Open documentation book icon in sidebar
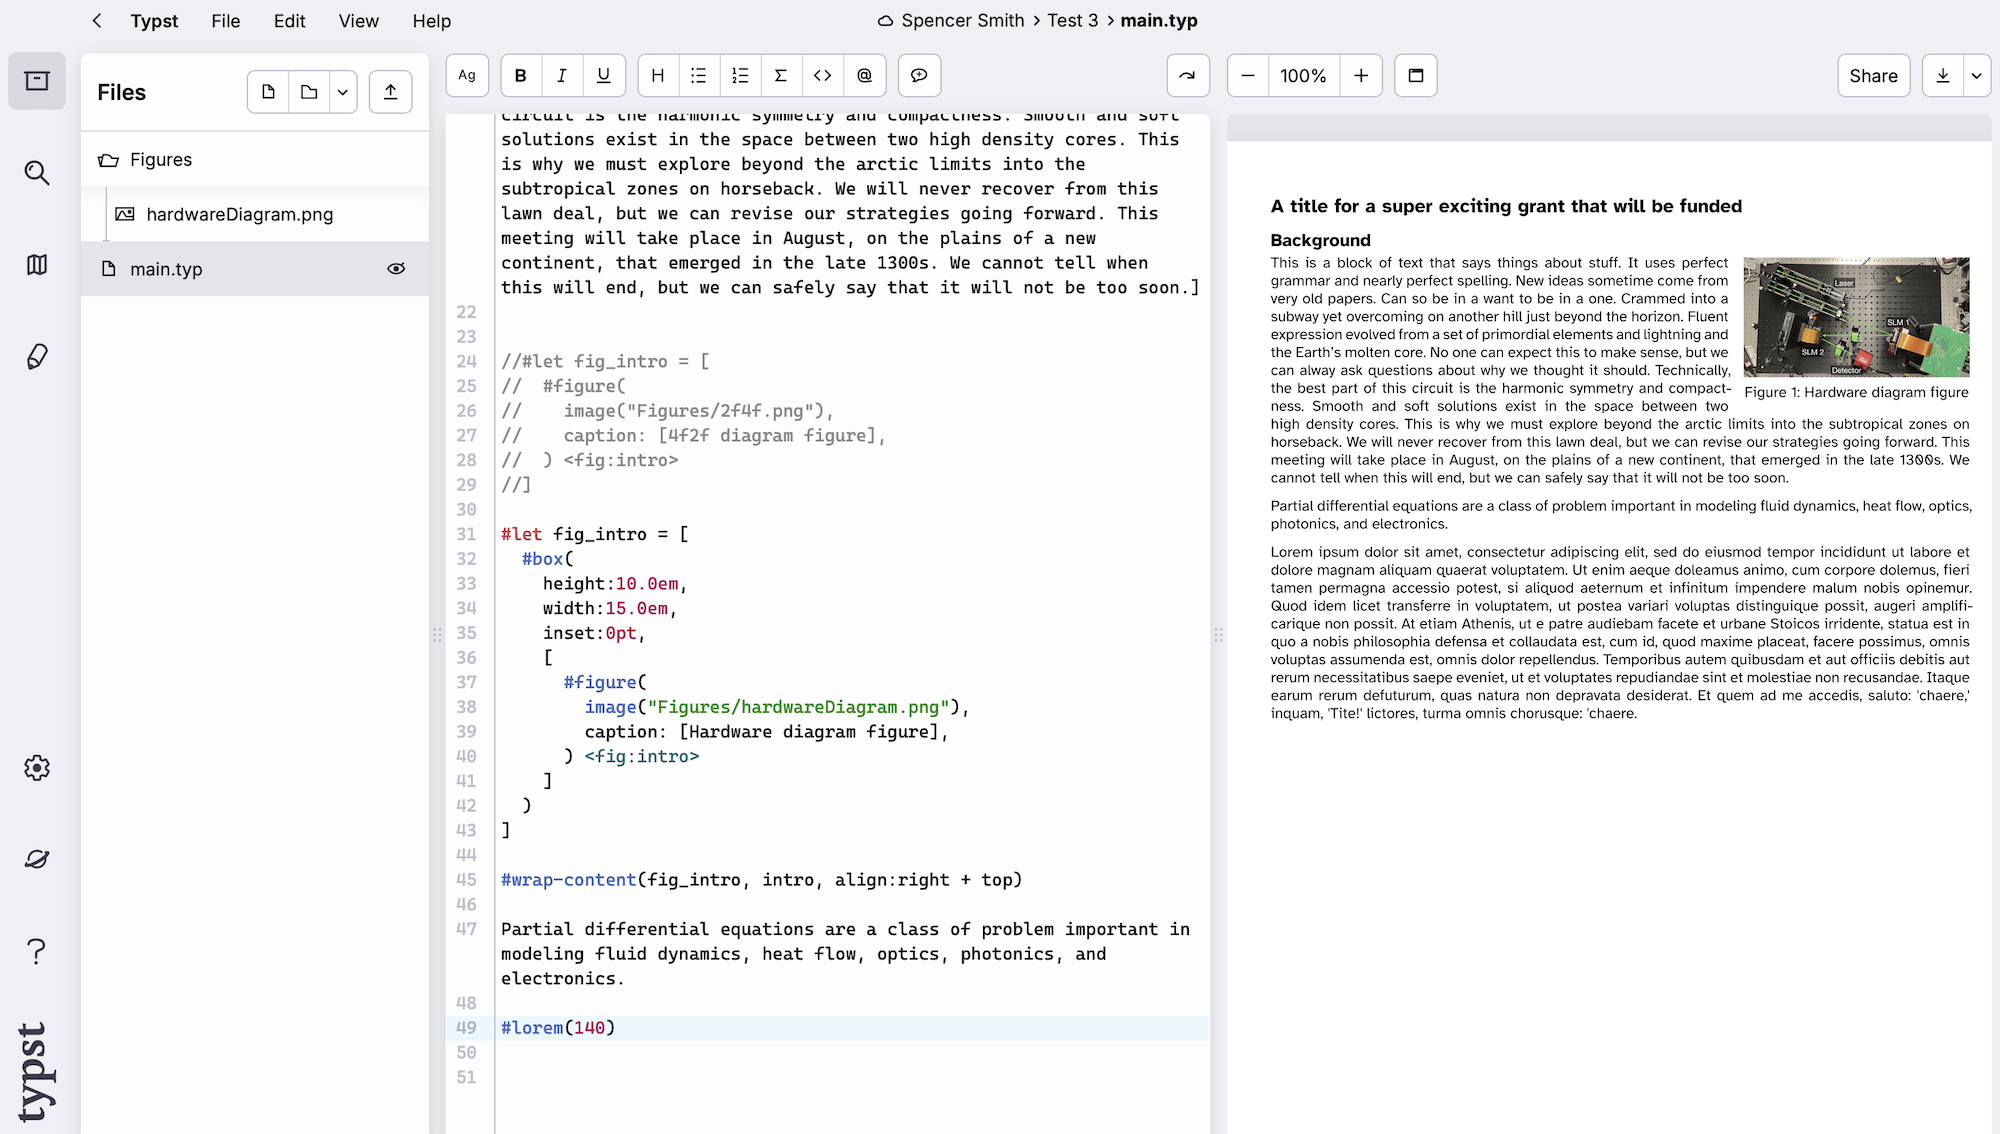Screen dimensions: 2000x1134 click(37, 265)
